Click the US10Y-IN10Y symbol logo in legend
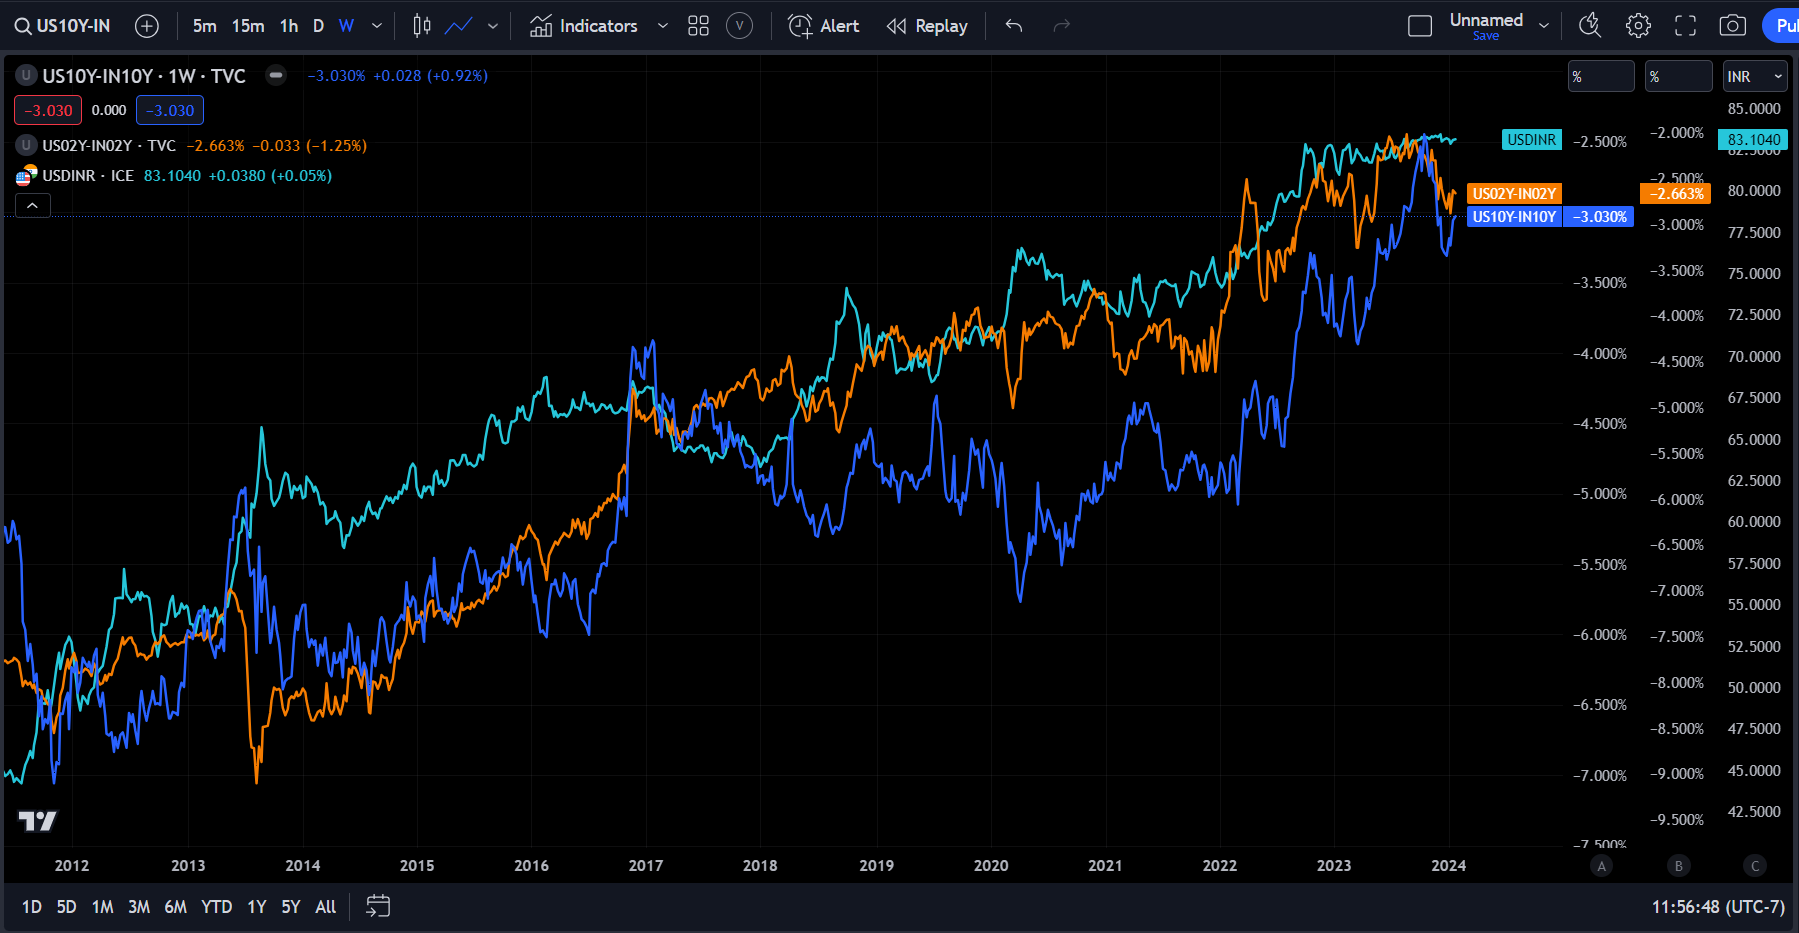The height and width of the screenshot is (933, 1799). click(26, 75)
